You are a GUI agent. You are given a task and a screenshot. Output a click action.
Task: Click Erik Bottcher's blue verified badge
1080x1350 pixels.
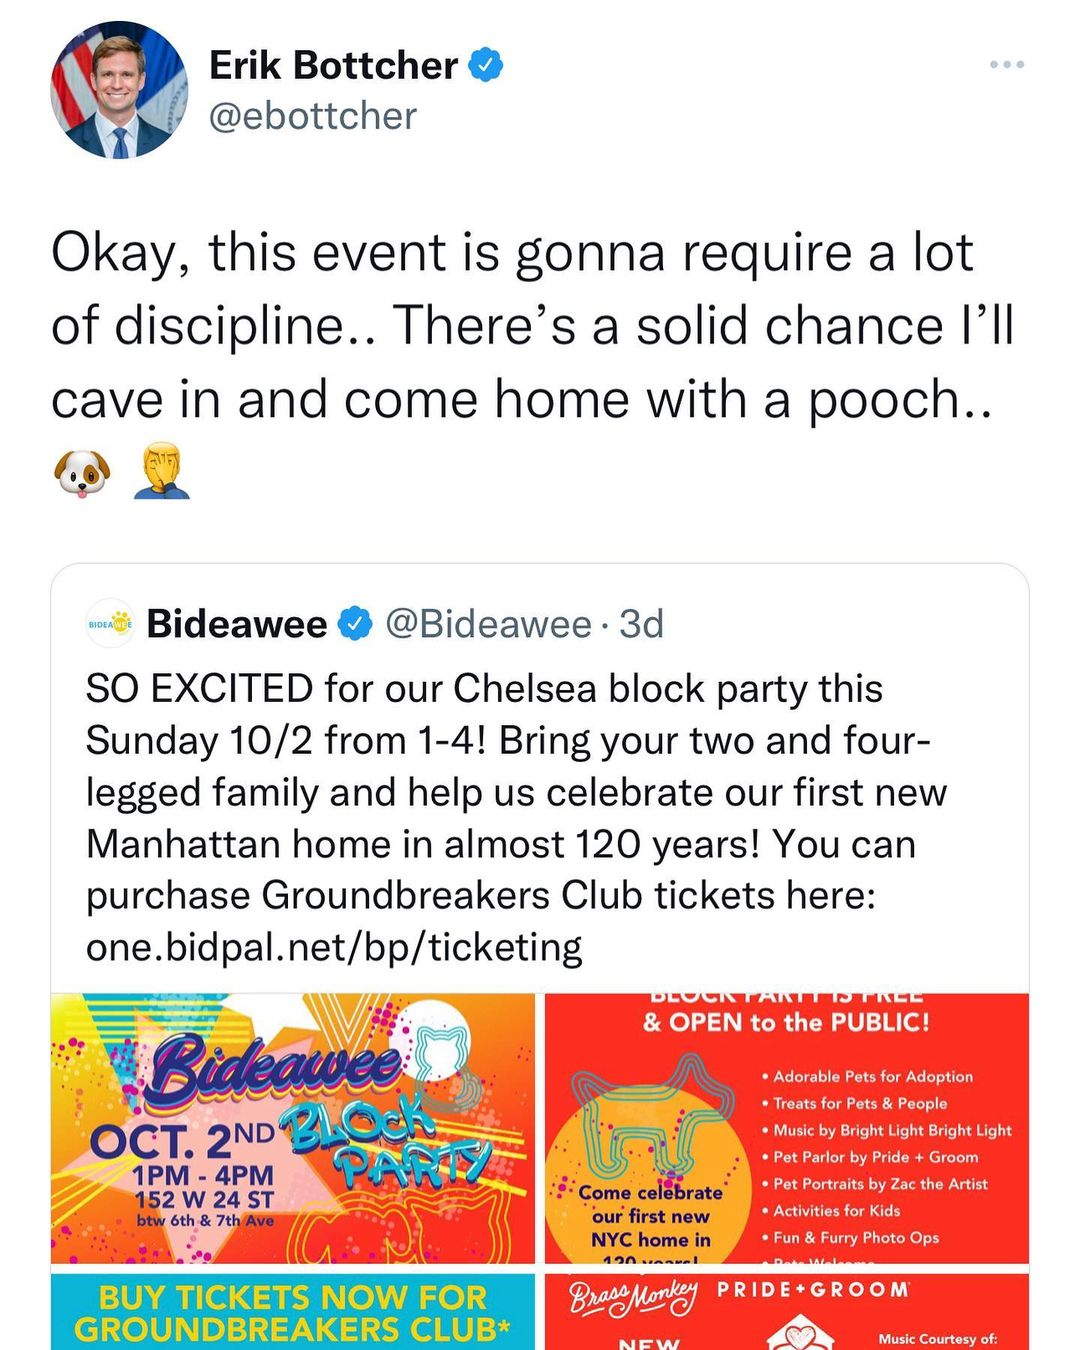click(486, 66)
